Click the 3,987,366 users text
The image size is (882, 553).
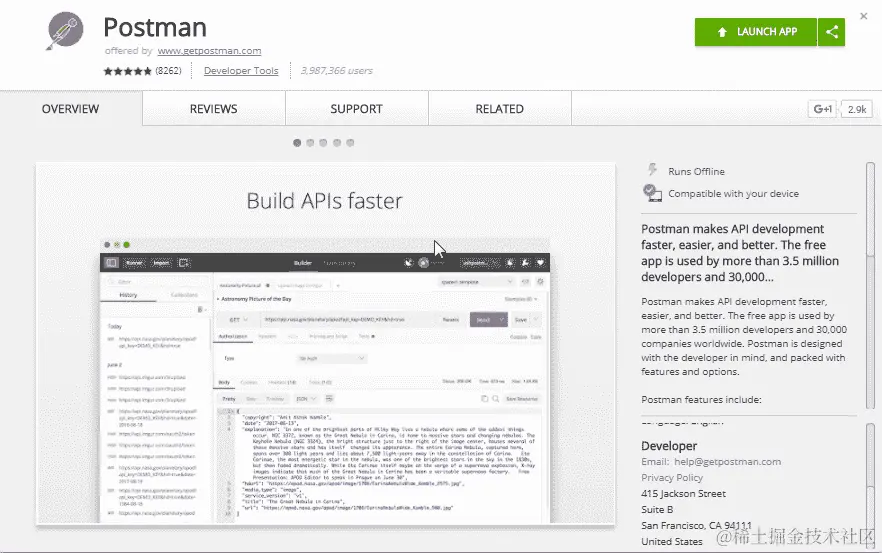click(x=336, y=71)
